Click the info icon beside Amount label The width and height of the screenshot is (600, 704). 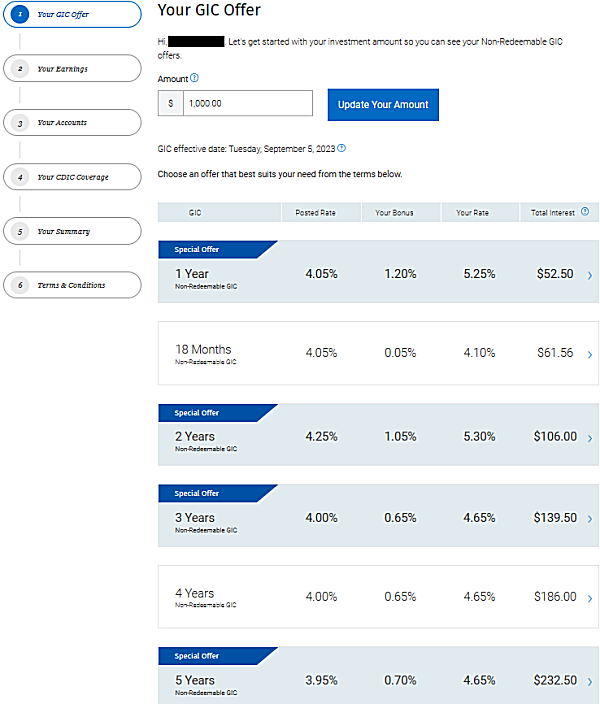pos(194,78)
